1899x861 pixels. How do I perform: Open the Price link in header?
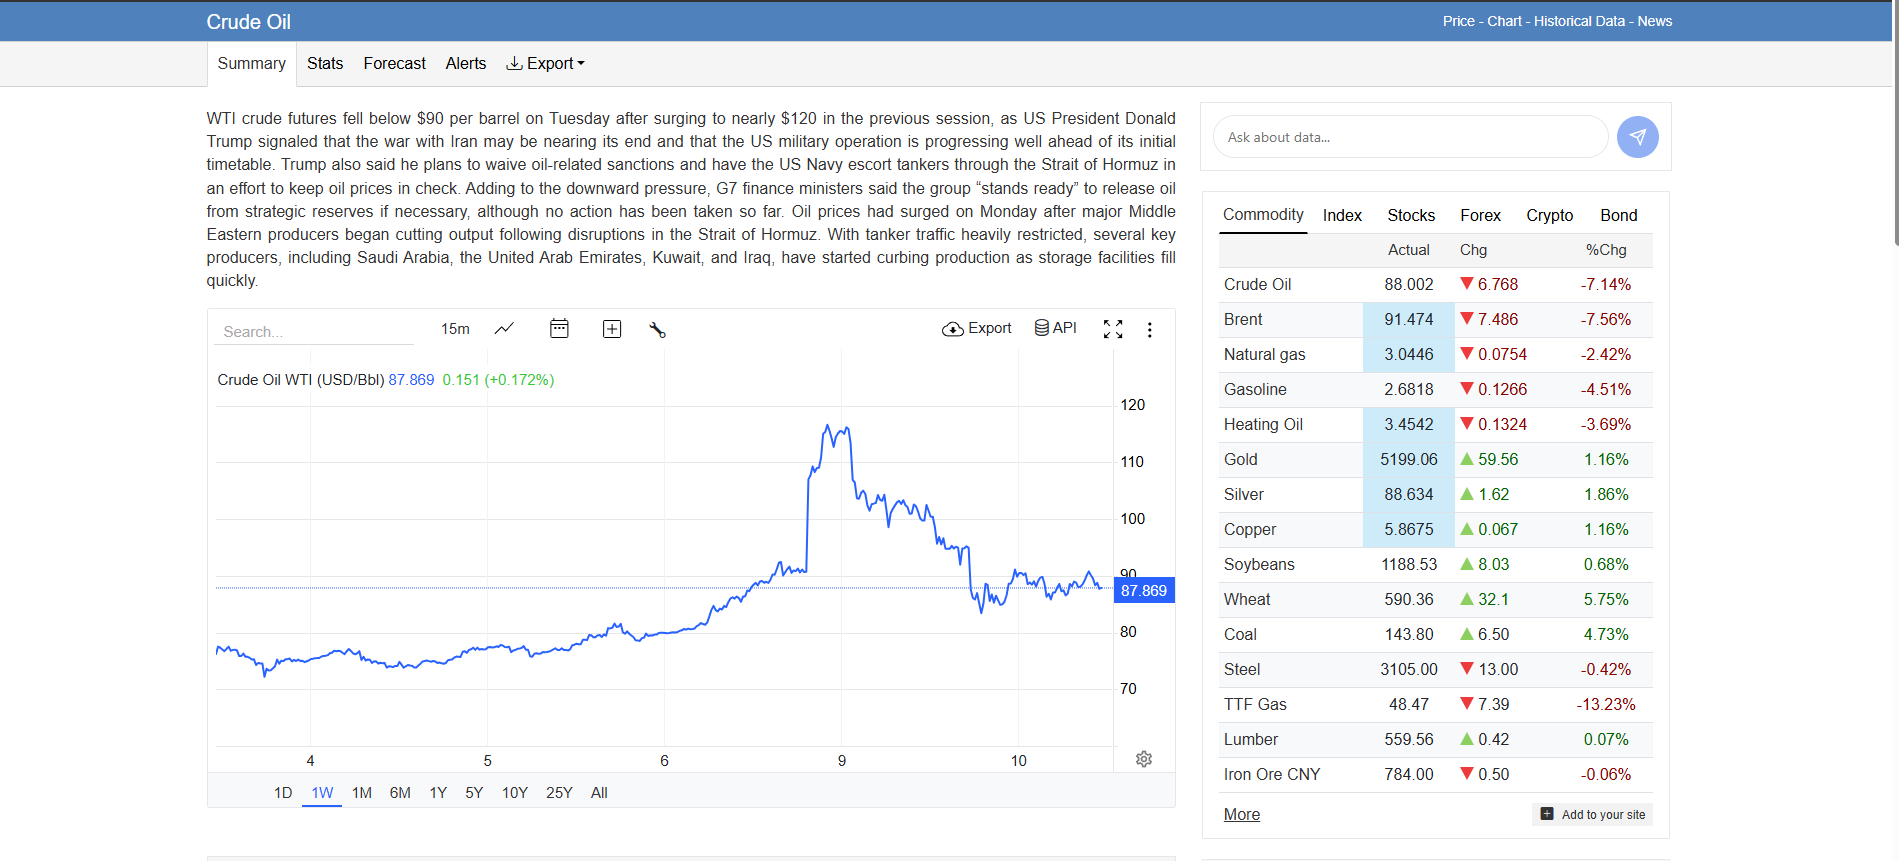click(1459, 21)
